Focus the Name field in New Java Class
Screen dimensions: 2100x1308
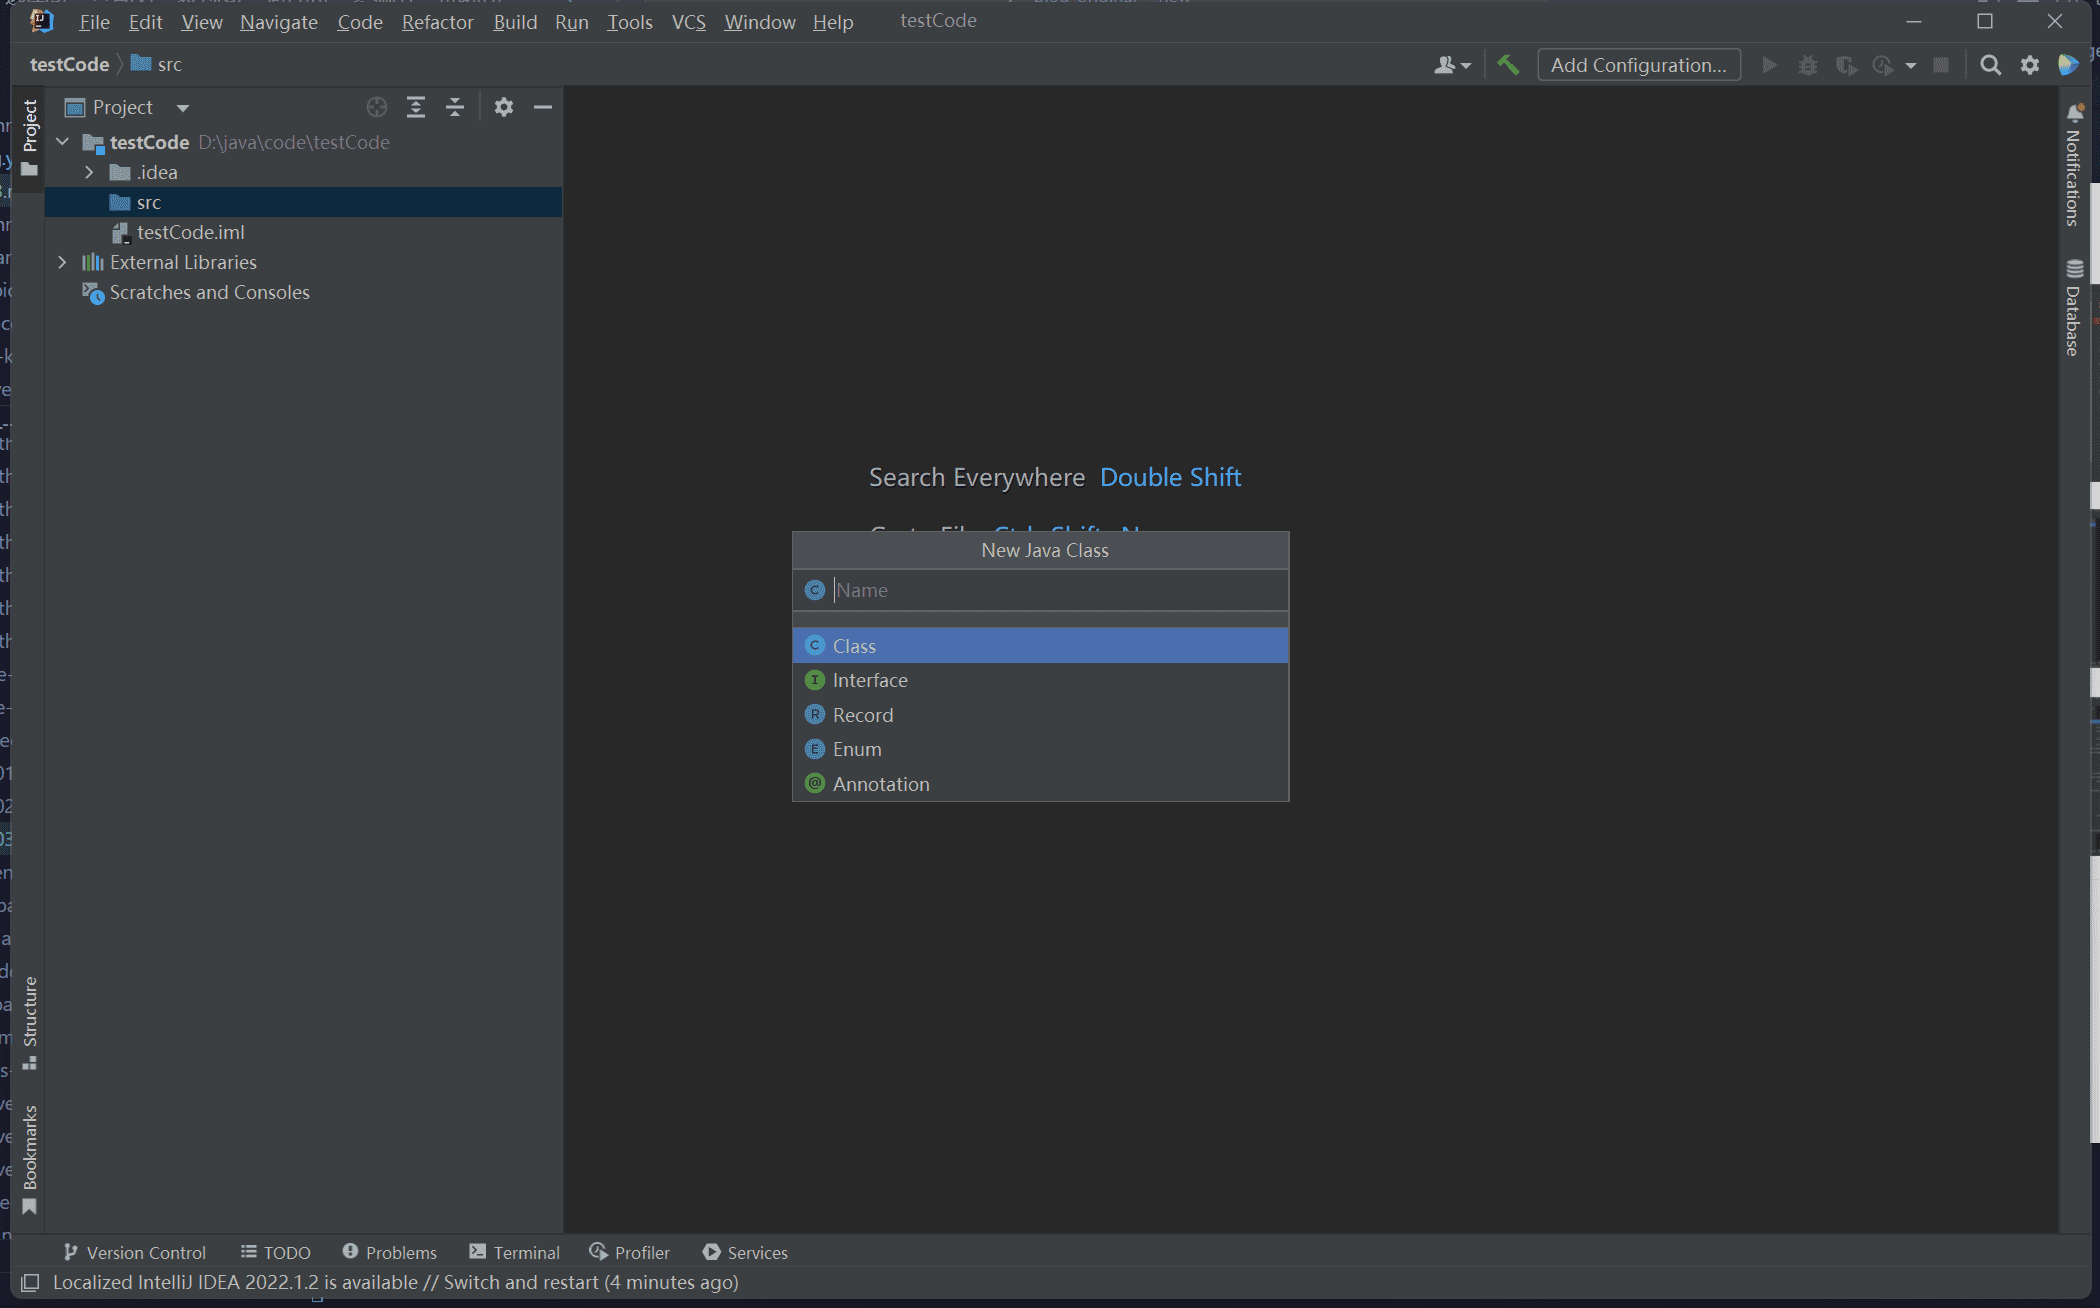[1040, 590]
